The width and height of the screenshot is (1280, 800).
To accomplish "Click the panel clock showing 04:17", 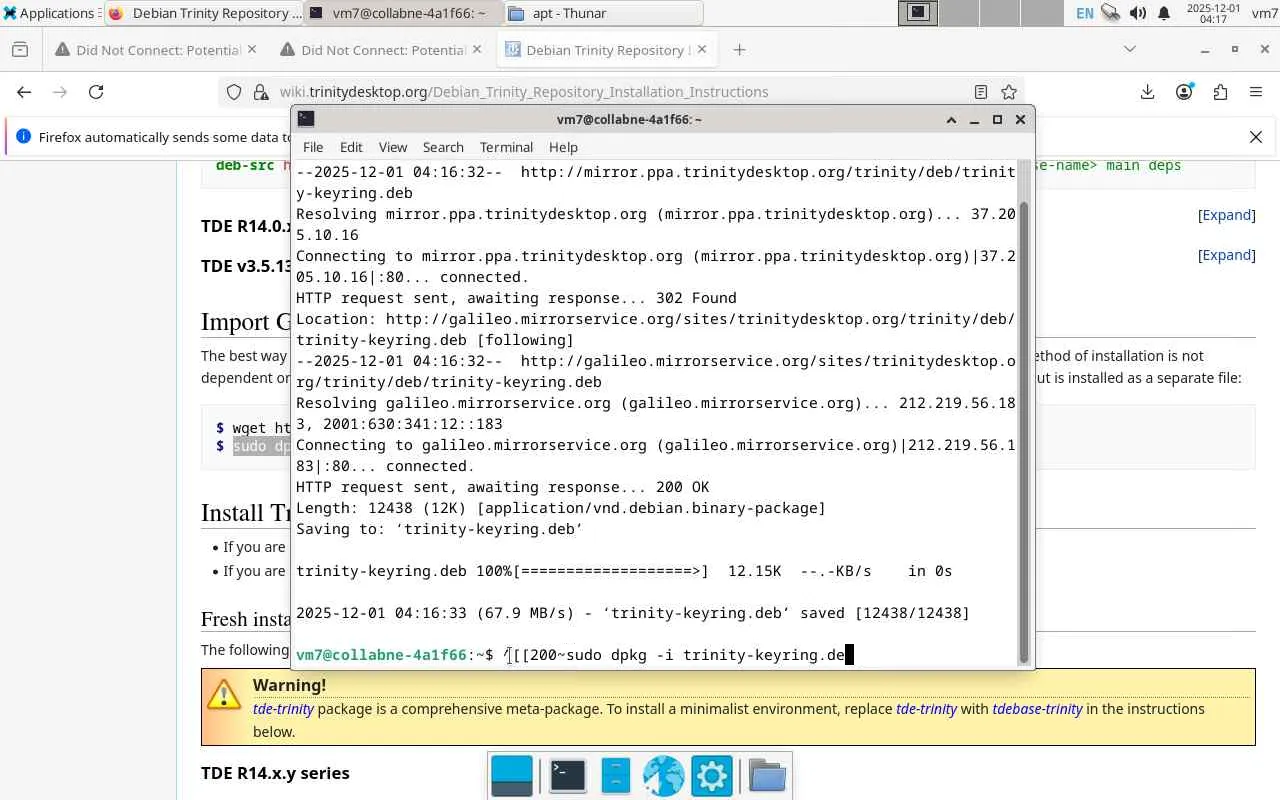I will pyautogui.click(x=1213, y=13).
